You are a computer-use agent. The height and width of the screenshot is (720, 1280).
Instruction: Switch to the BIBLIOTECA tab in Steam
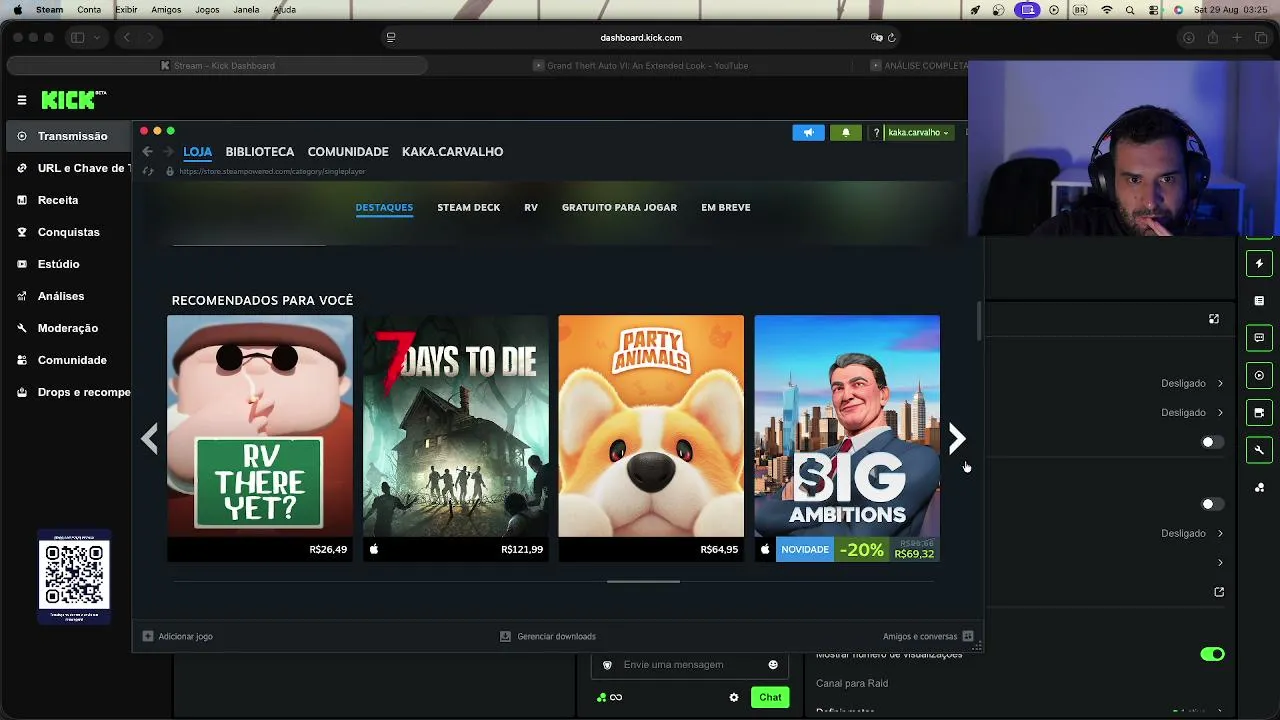[260, 152]
